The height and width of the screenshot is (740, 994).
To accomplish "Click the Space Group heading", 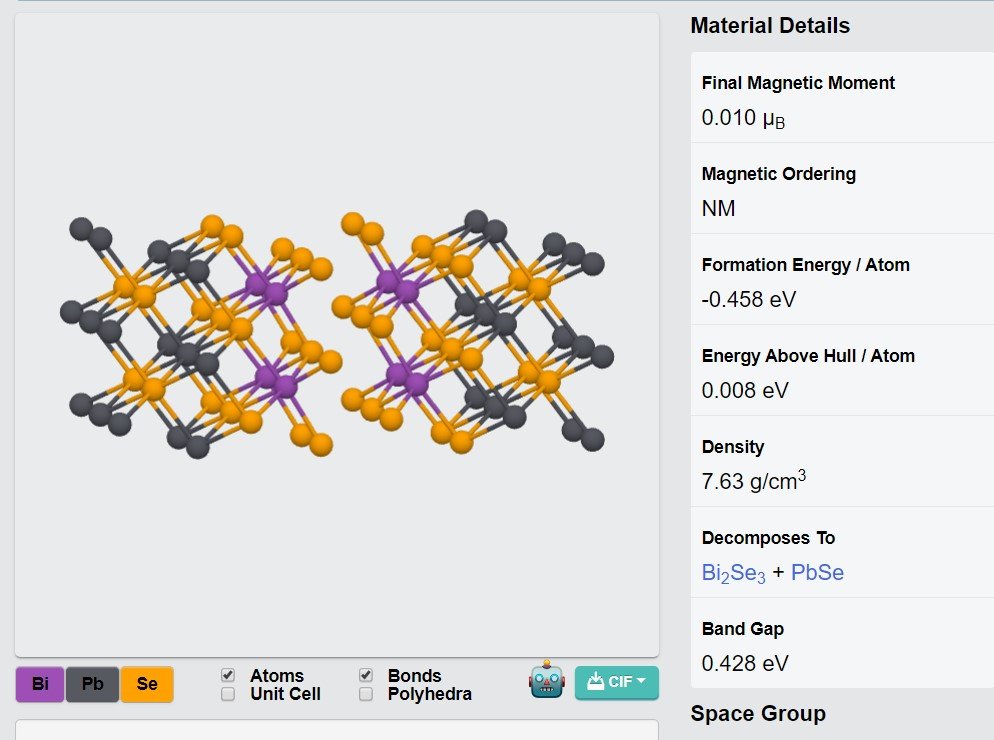I will tap(758, 713).
